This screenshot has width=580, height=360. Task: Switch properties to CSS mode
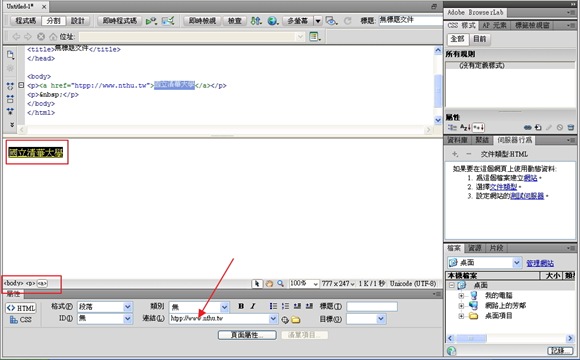tap(21, 320)
